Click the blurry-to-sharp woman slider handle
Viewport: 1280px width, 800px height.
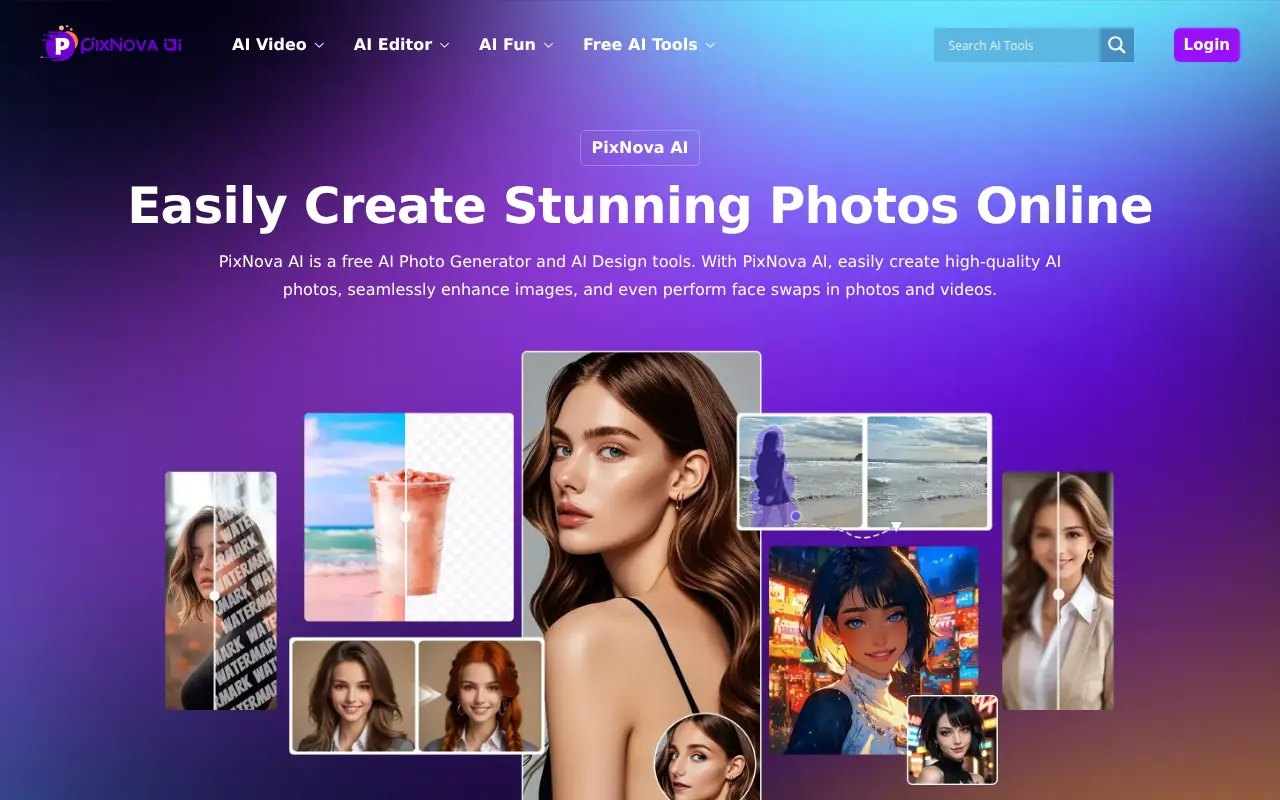point(1058,594)
